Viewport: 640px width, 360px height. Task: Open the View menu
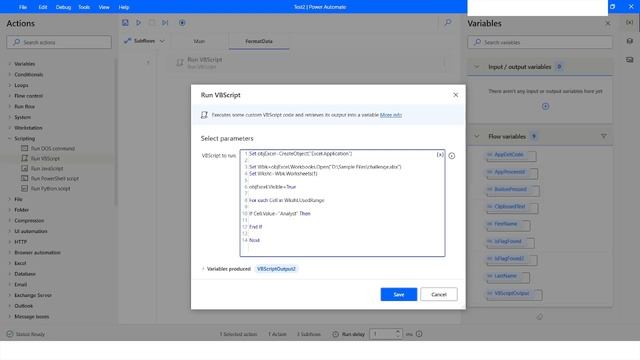[x=104, y=7]
